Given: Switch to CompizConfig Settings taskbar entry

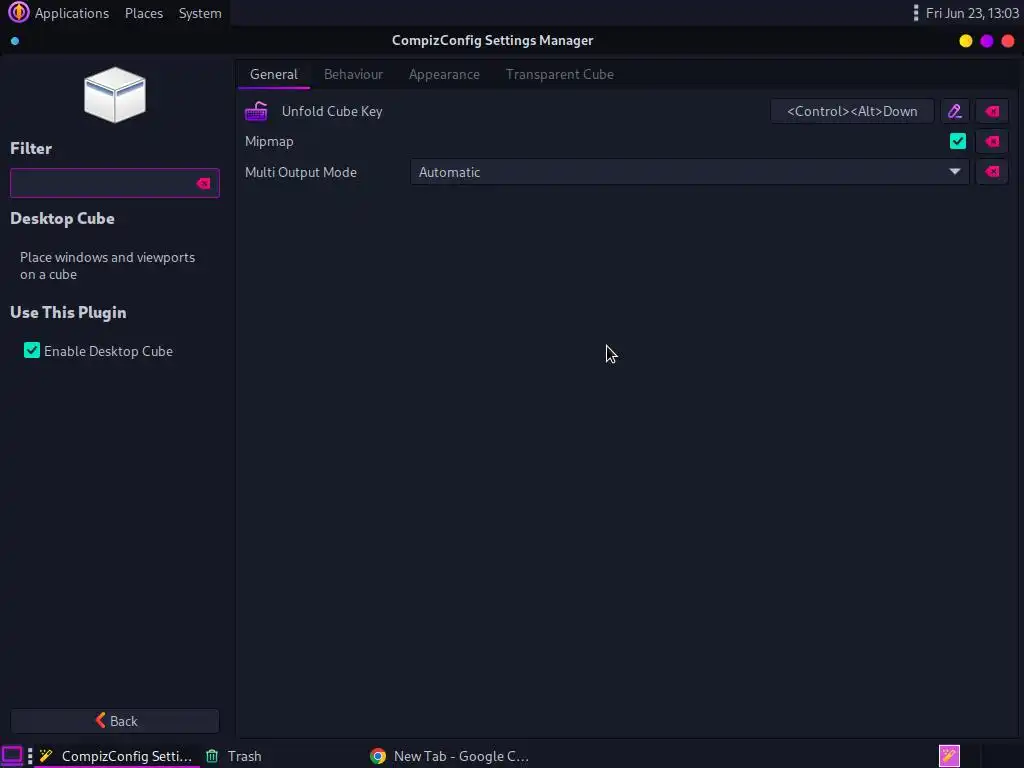Looking at the screenshot, I should pos(116,756).
